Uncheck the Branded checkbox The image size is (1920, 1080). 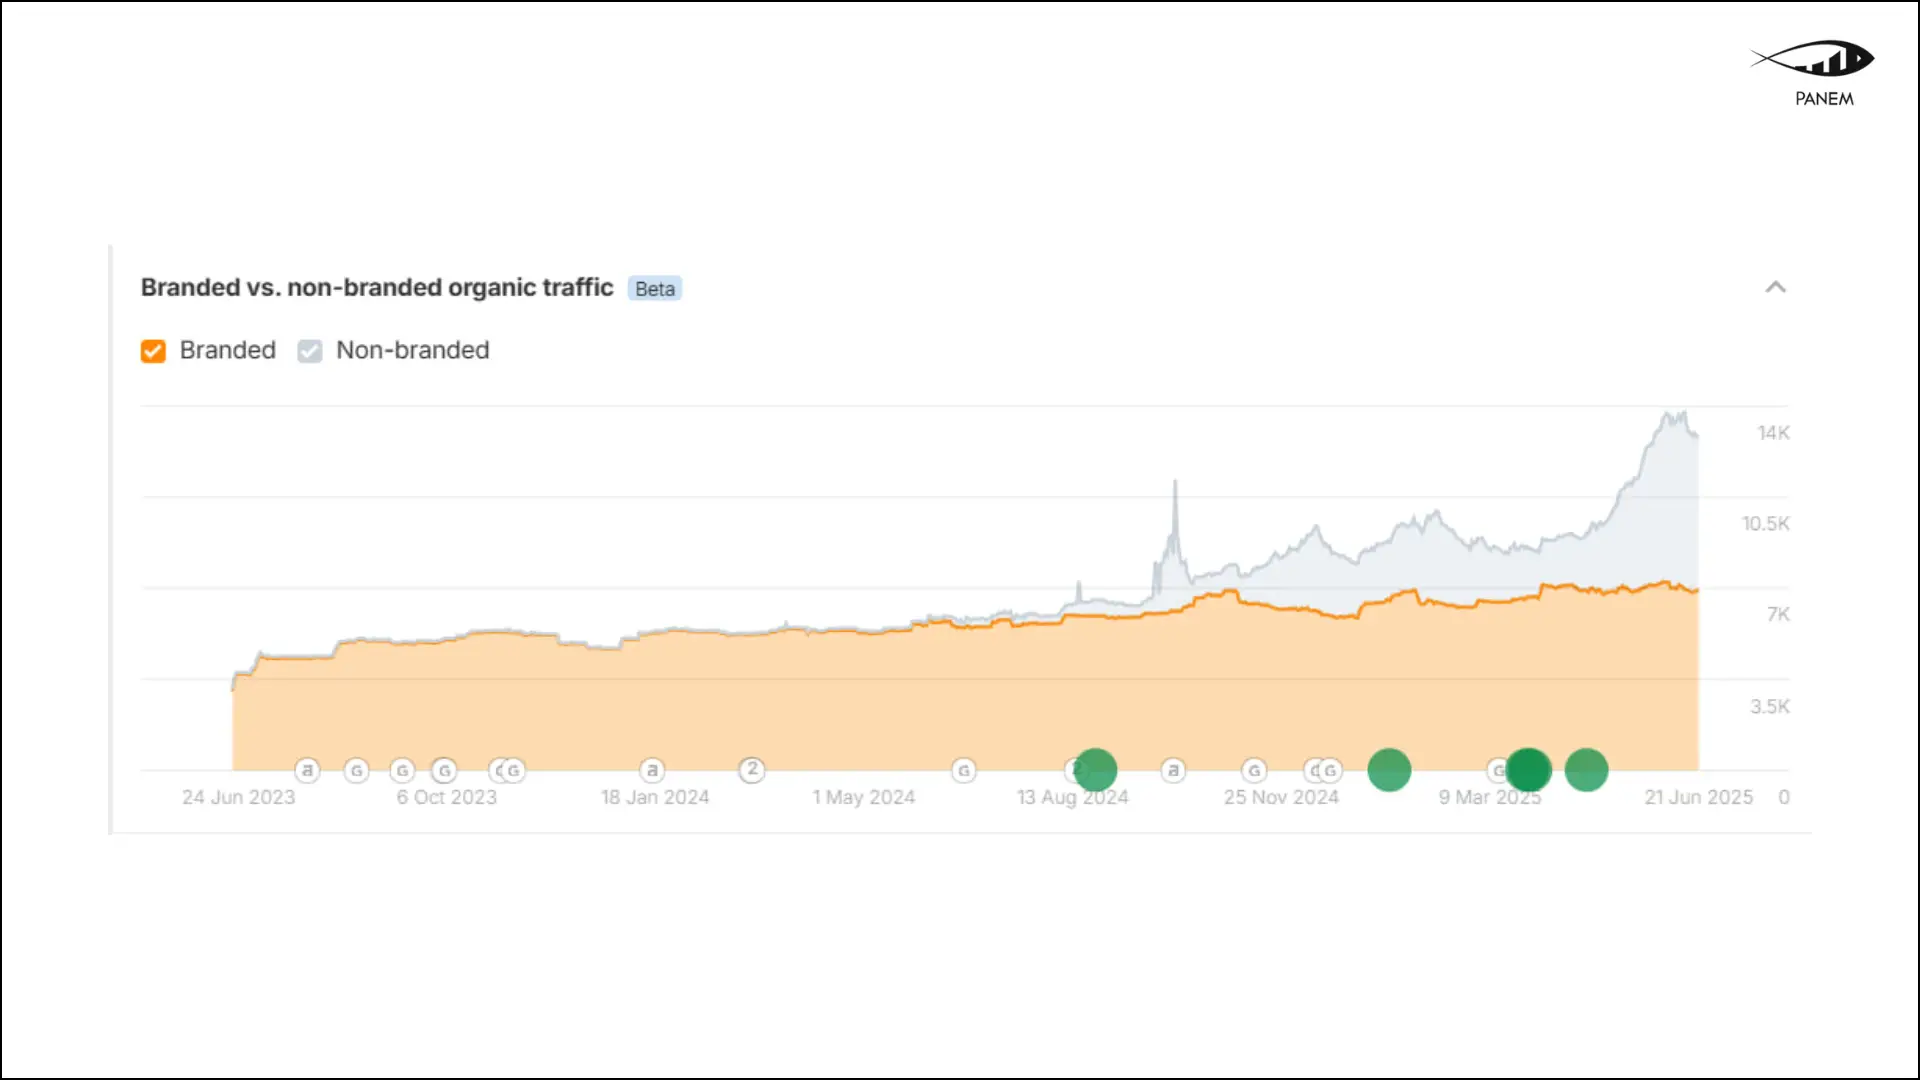pyautogui.click(x=153, y=351)
